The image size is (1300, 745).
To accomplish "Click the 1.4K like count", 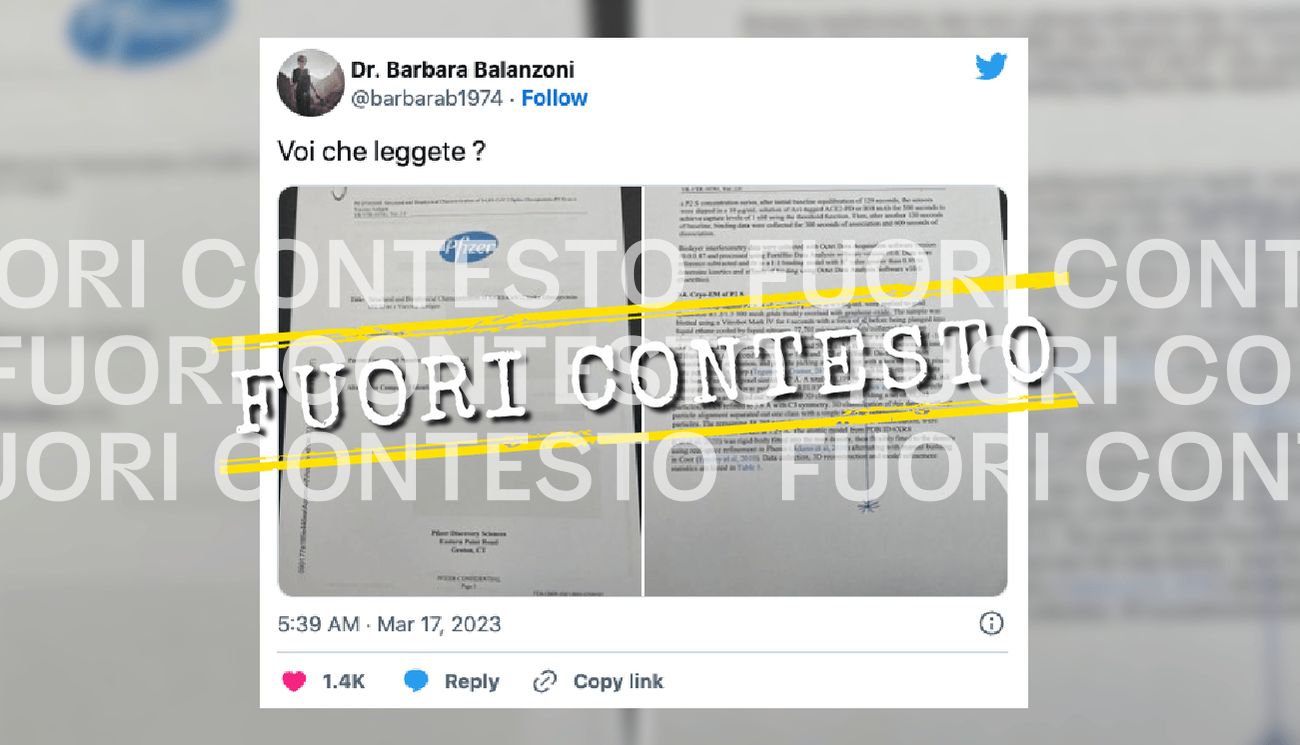I will click(343, 681).
